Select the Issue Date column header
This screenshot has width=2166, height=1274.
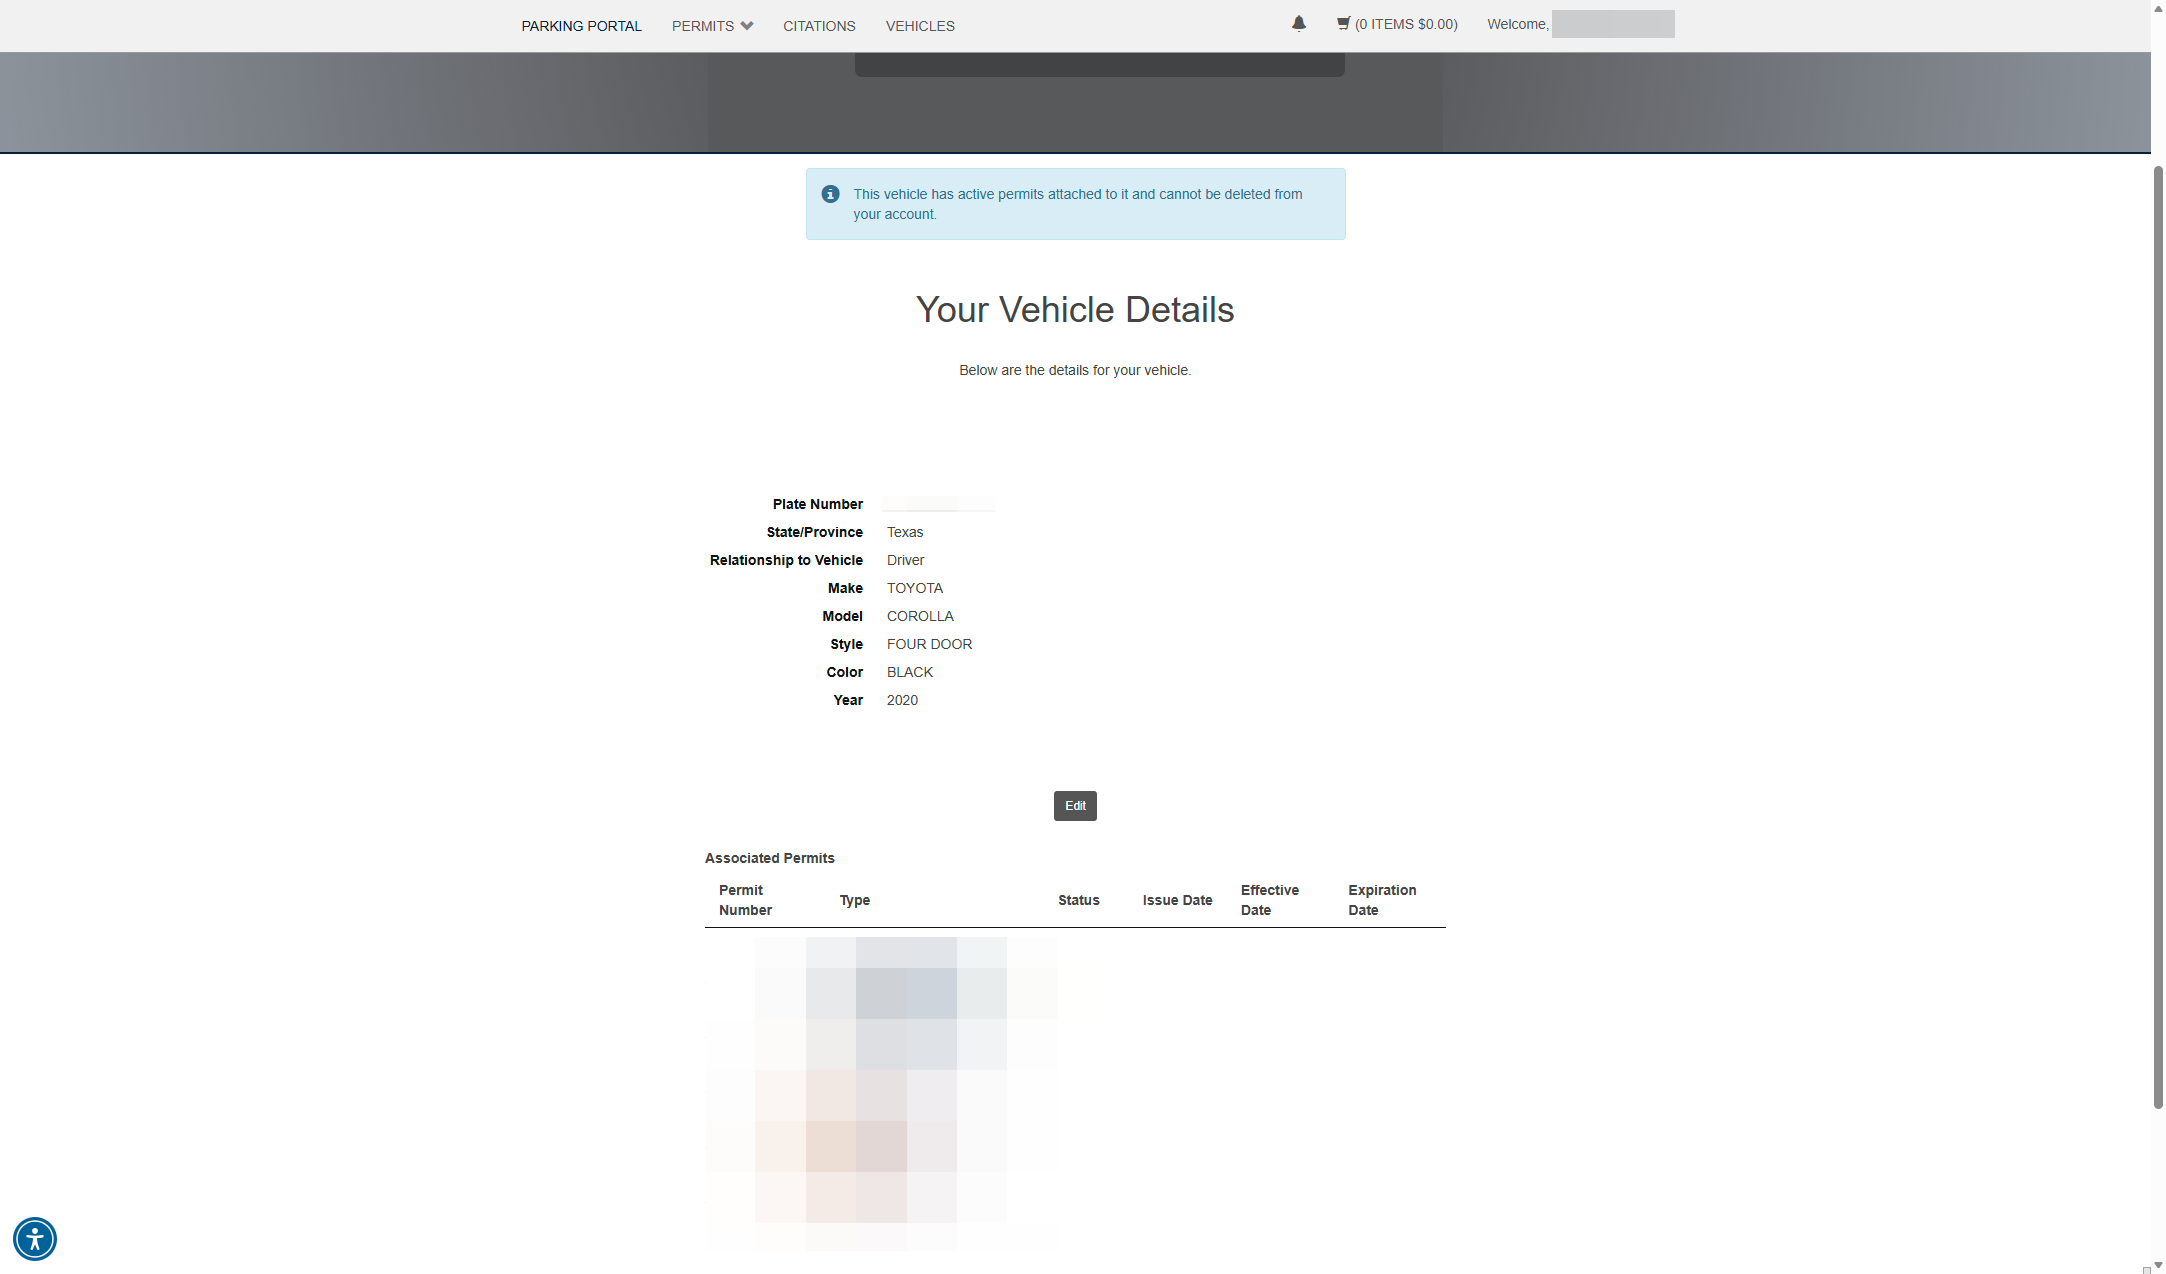click(1177, 900)
